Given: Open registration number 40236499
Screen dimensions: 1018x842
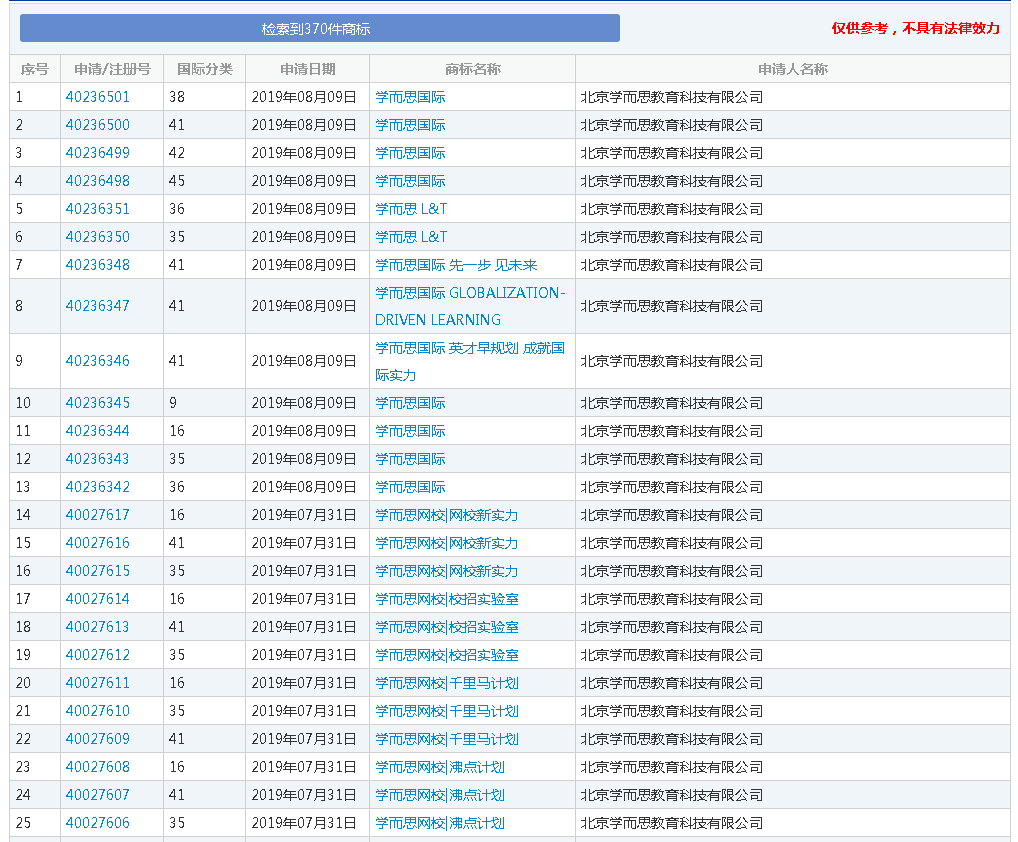Looking at the screenshot, I should pyautogui.click(x=97, y=153).
